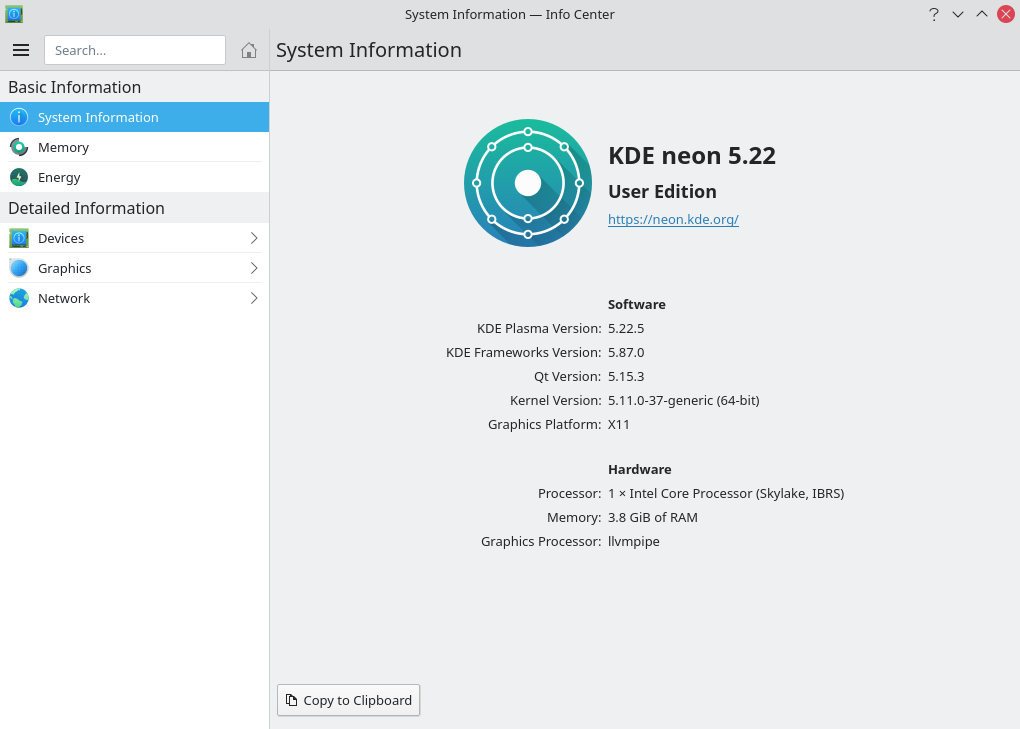Click the Memory icon in sidebar

(19, 147)
